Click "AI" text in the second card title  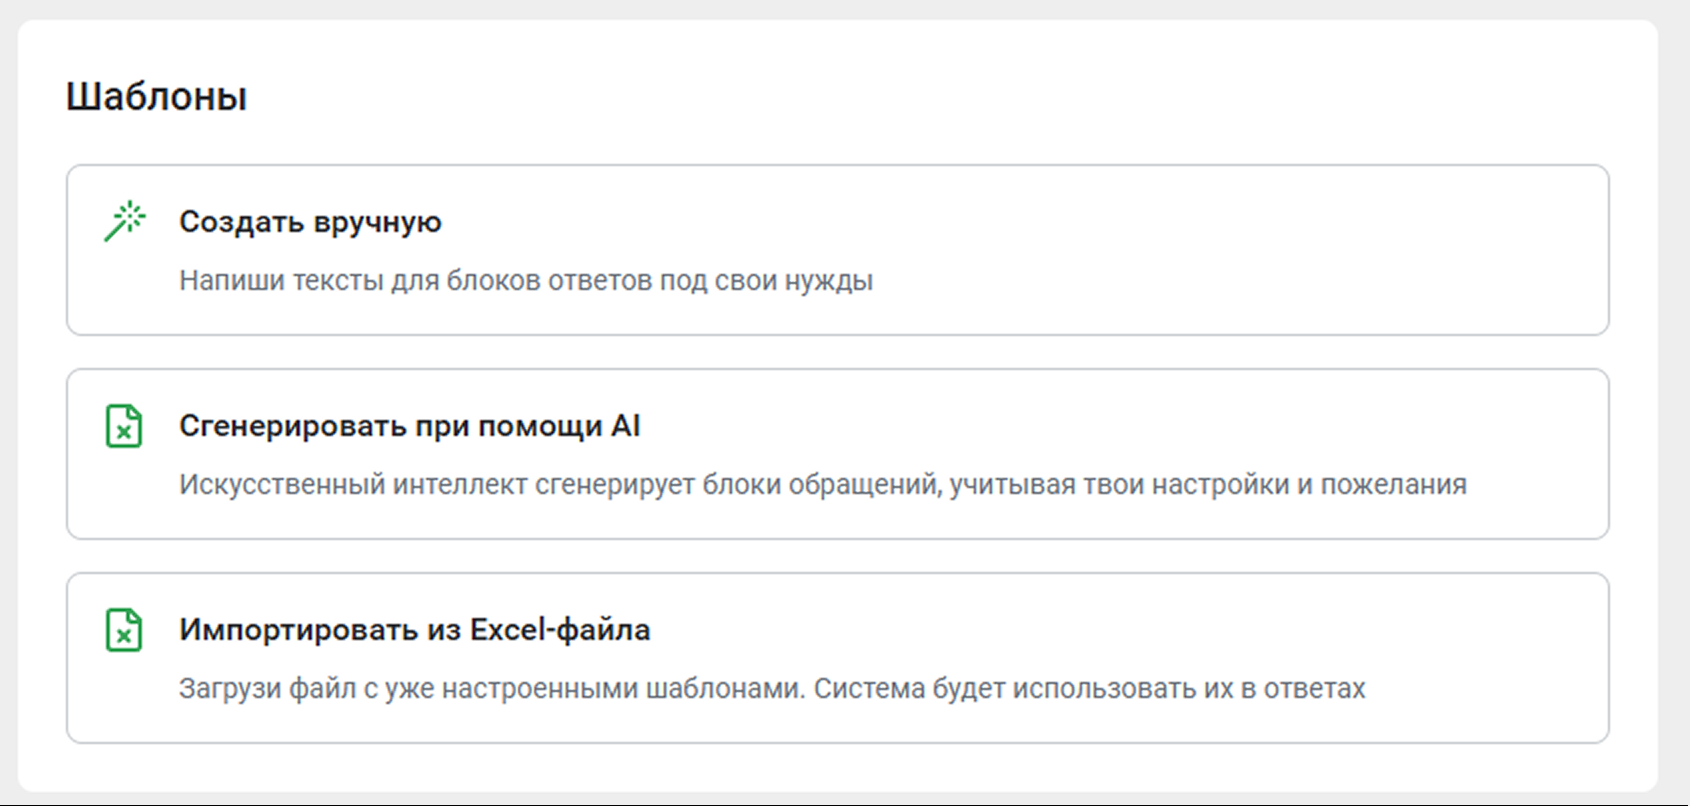click(x=625, y=426)
